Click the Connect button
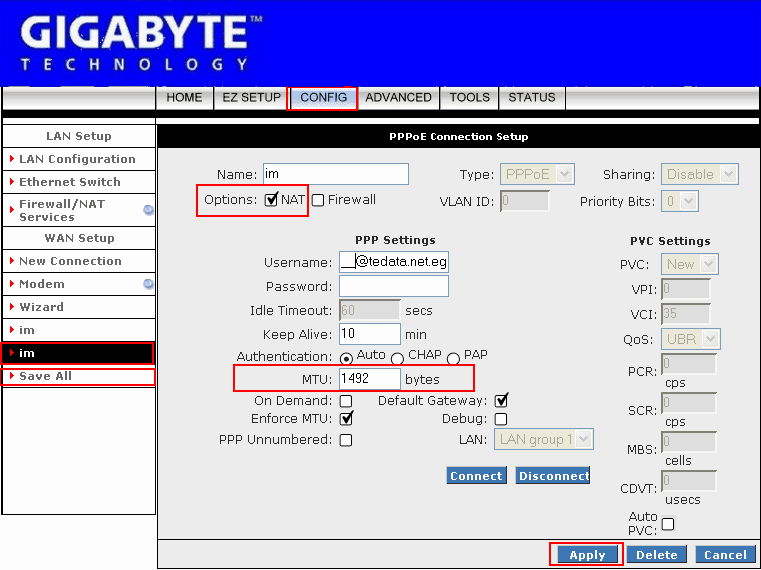The image size is (761, 570). tap(476, 476)
